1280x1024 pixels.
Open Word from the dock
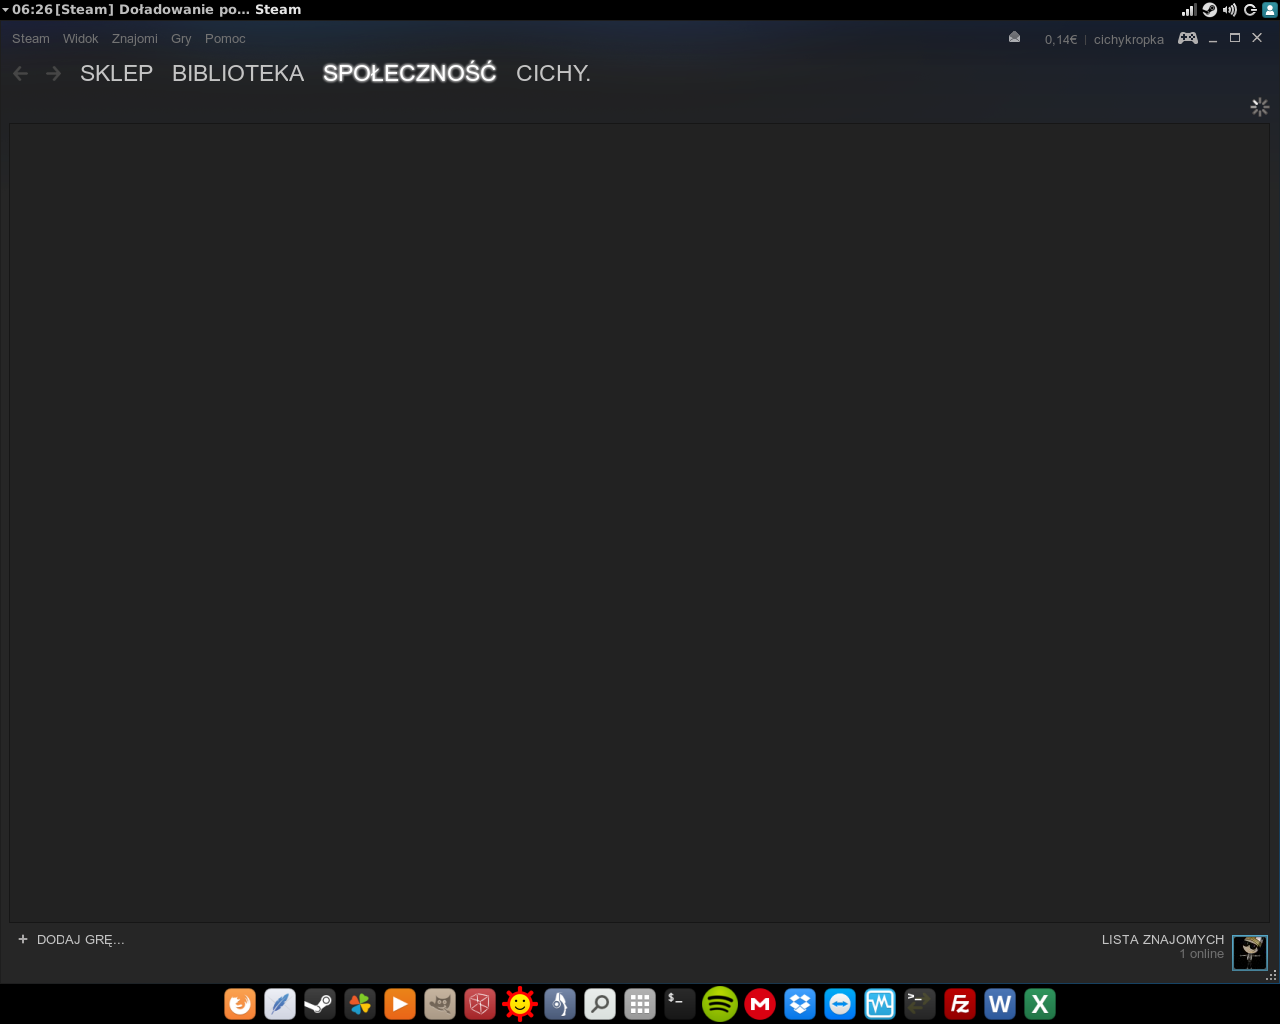click(1000, 1003)
